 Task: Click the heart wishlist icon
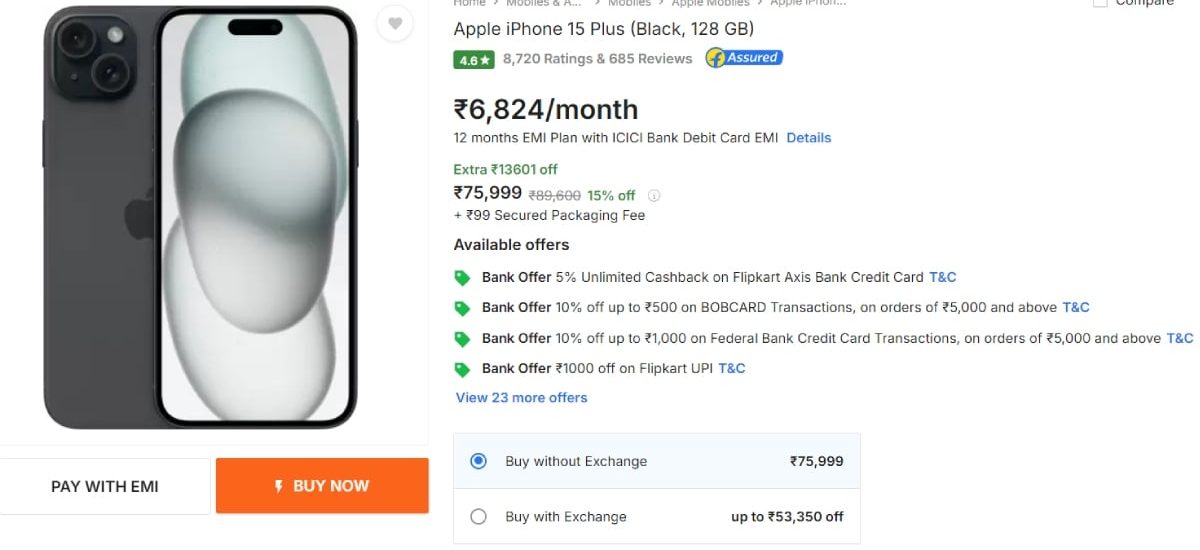395,24
